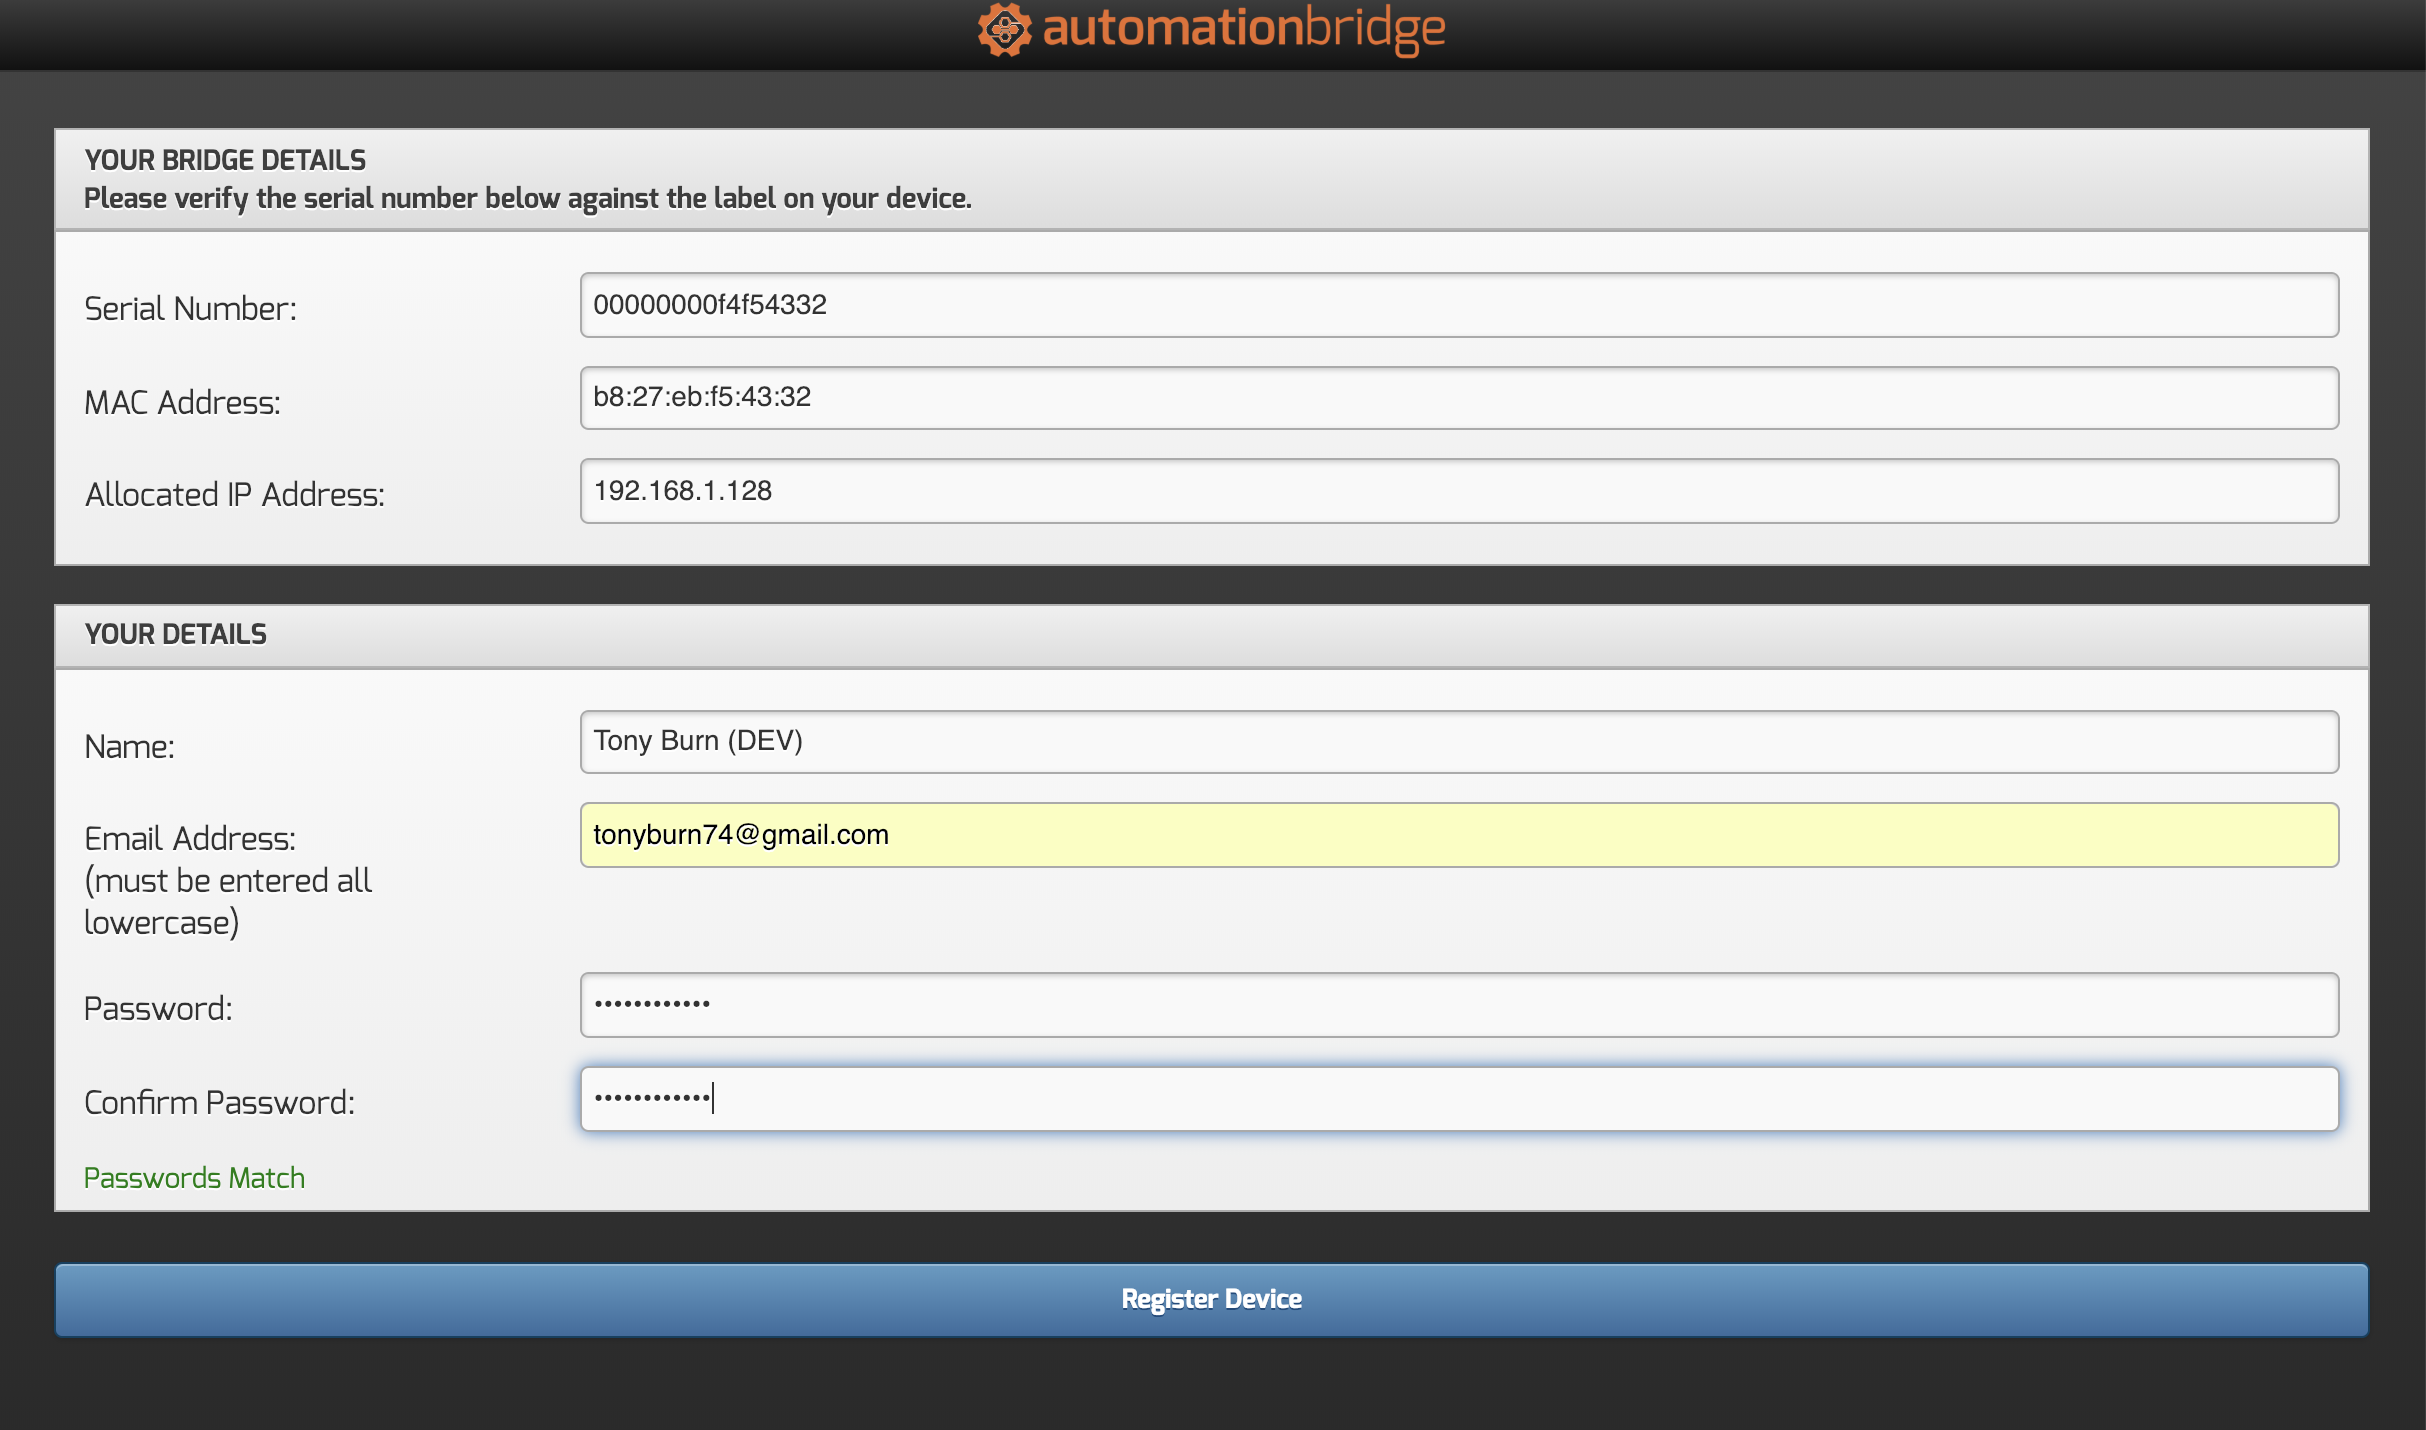This screenshot has width=2426, height=1430.
Task: Click the Email Address label text
Action: (x=190, y=839)
